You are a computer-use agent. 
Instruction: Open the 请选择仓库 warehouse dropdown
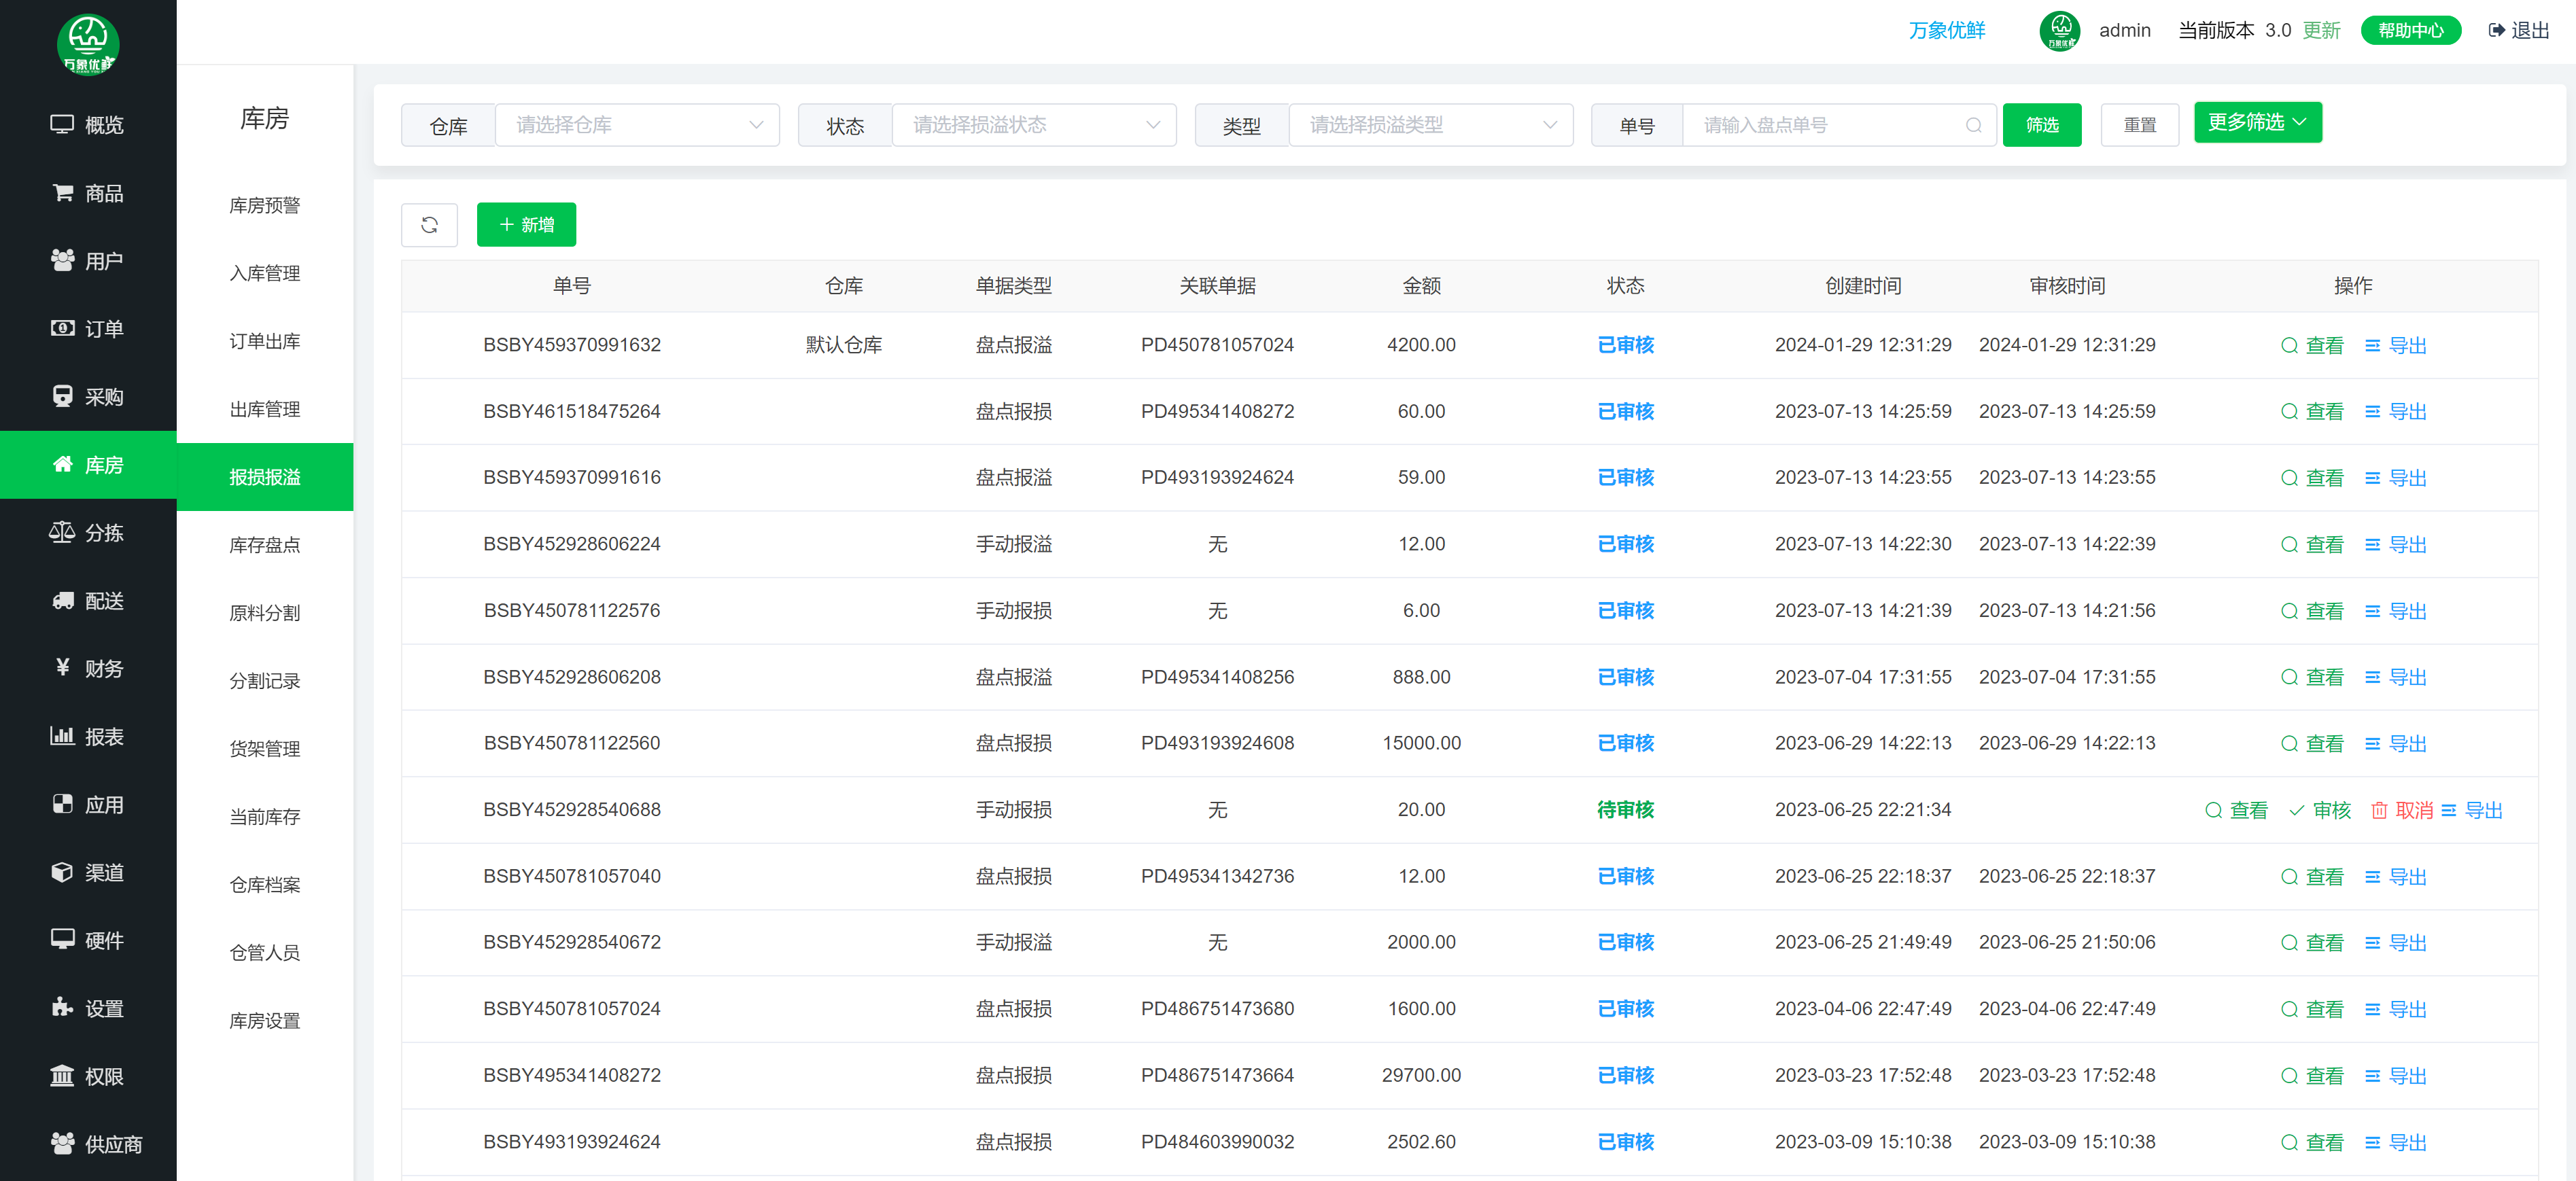pyautogui.click(x=637, y=125)
